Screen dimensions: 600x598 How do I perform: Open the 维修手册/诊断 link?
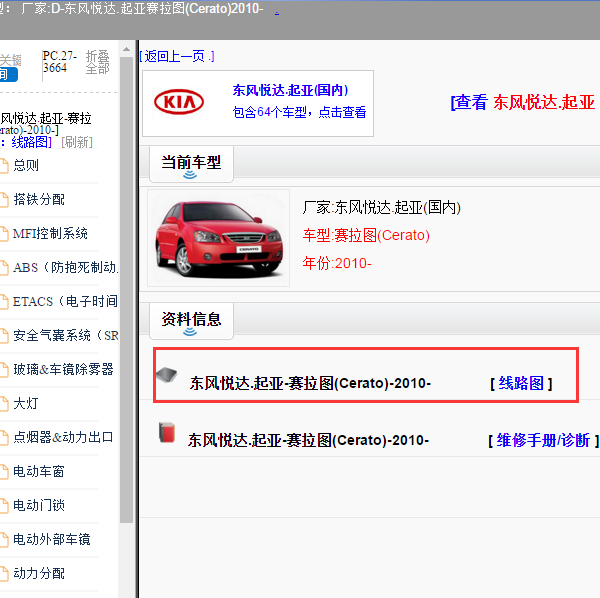point(543,440)
